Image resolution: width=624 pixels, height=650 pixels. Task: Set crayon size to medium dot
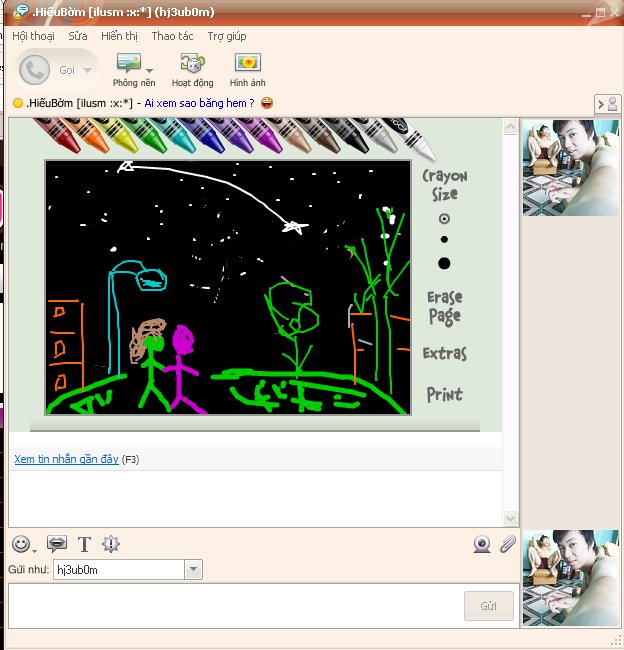click(444, 239)
